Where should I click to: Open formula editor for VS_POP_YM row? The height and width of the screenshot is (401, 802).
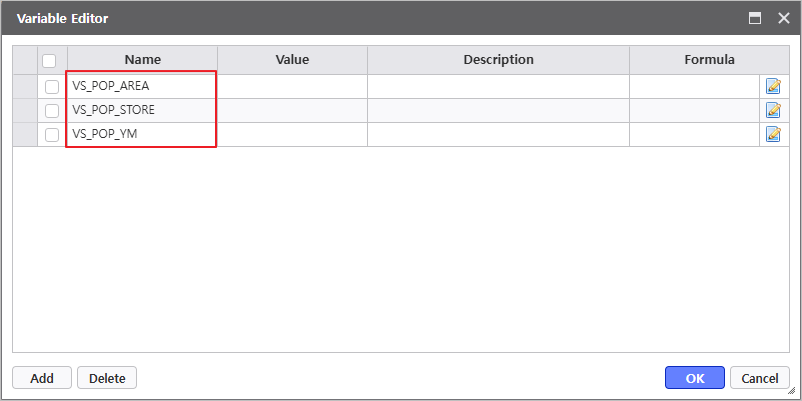pyautogui.click(x=773, y=134)
